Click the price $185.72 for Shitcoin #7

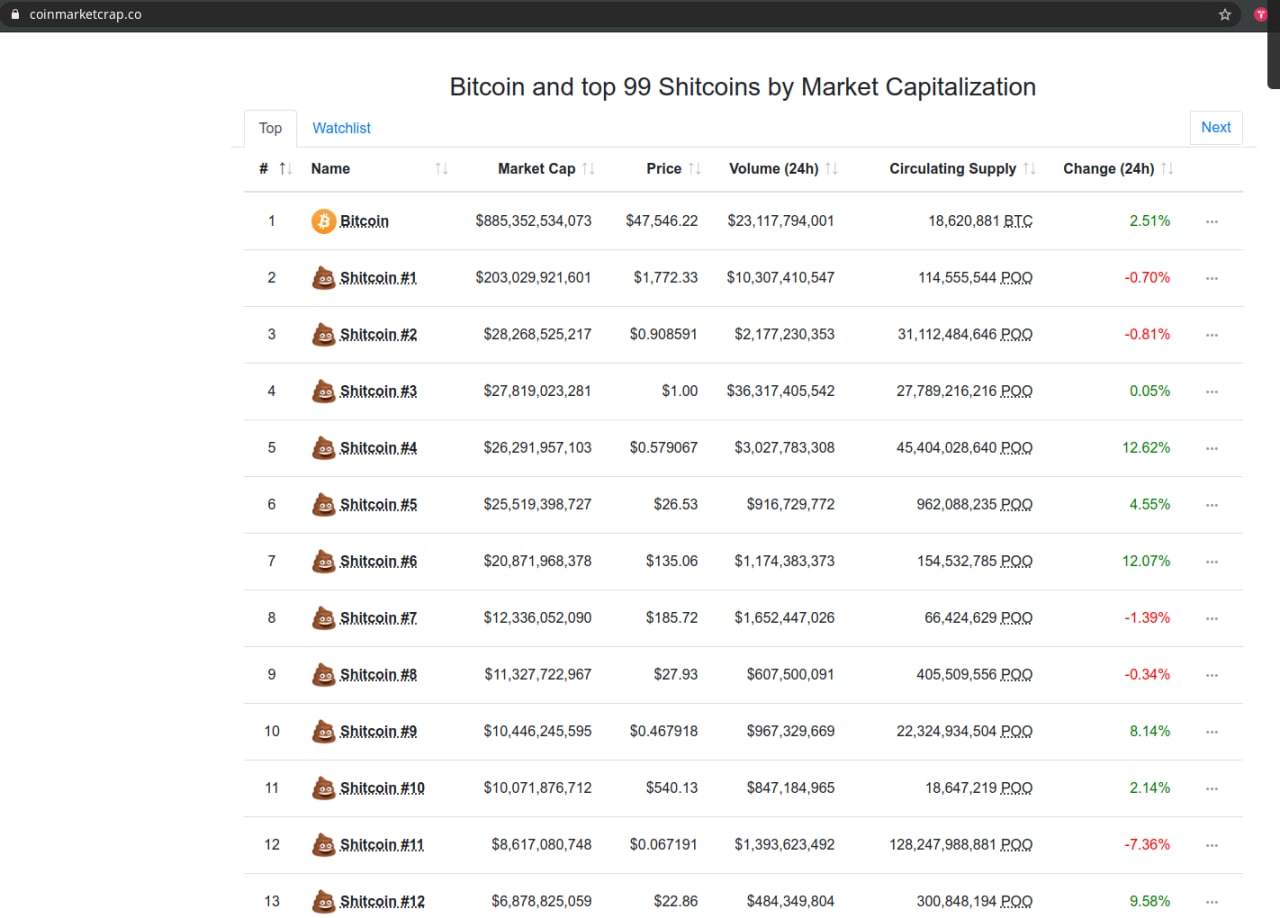pyautogui.click(x=672, y=618)
